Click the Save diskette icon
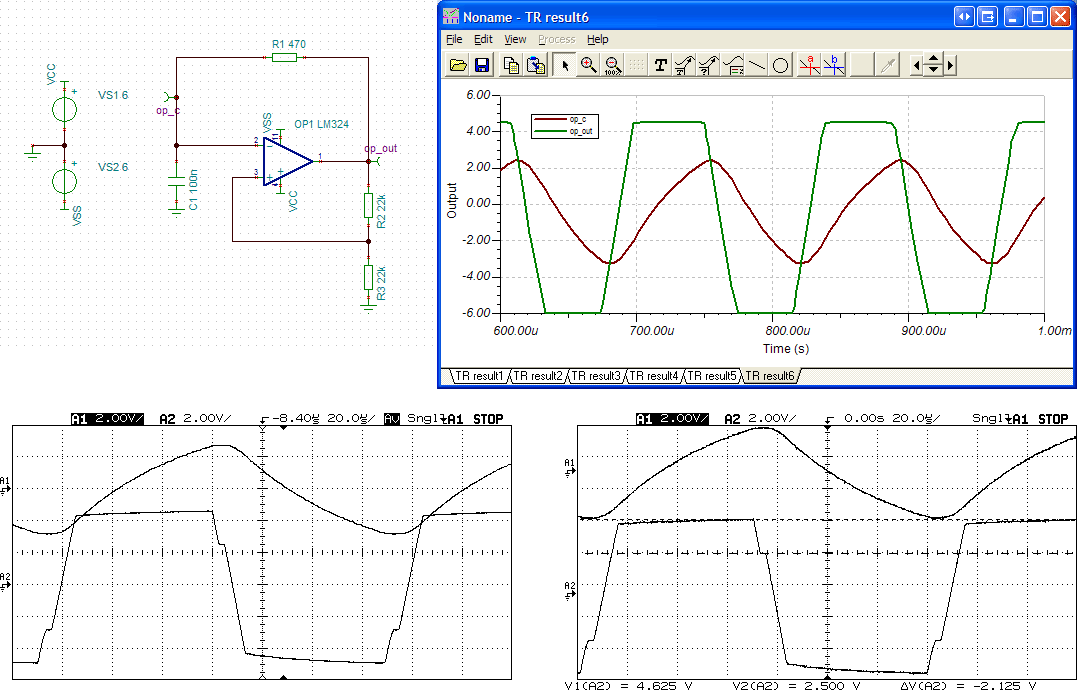The width and height of the screenshot is (1077, 693). [x=481, y=65]
